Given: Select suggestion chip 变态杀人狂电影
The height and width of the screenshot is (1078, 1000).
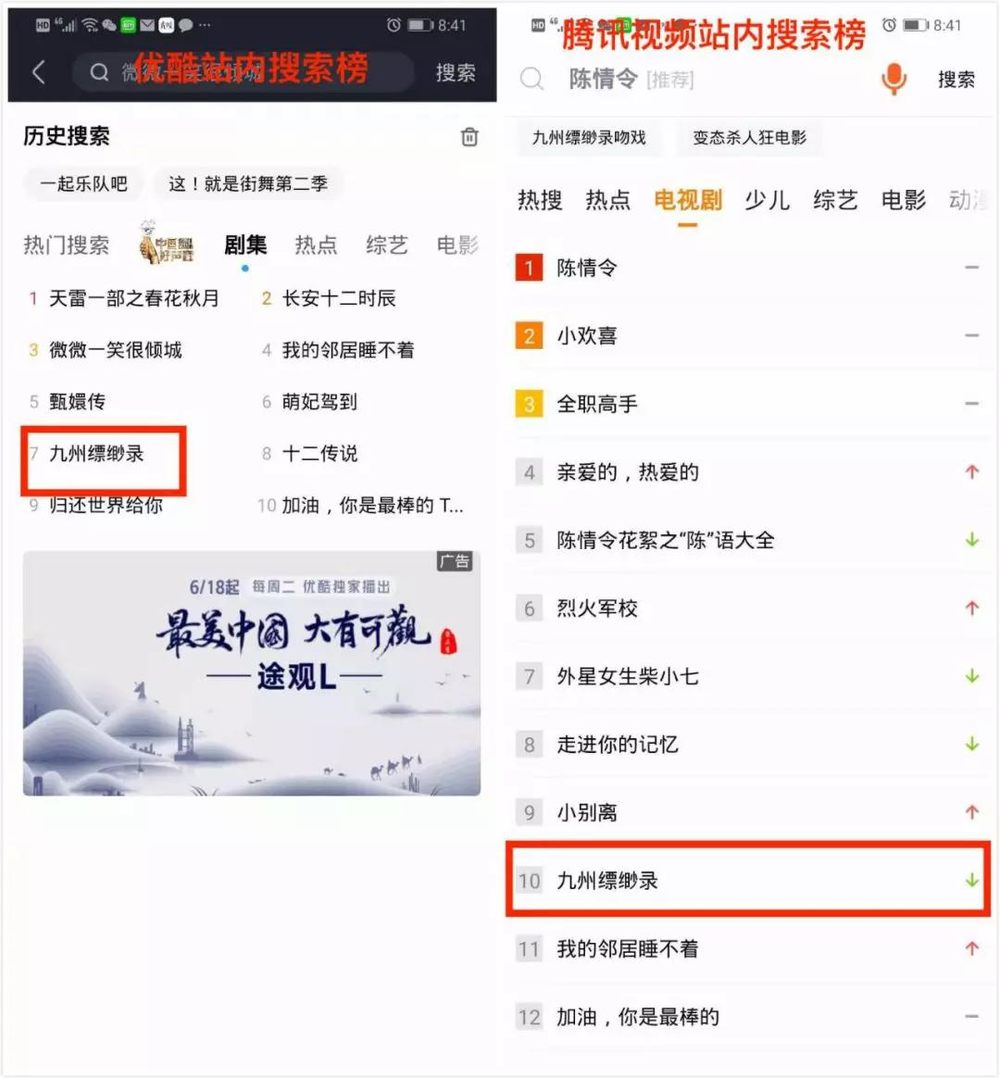Looking at the screenshot, I should coord(749,138).
